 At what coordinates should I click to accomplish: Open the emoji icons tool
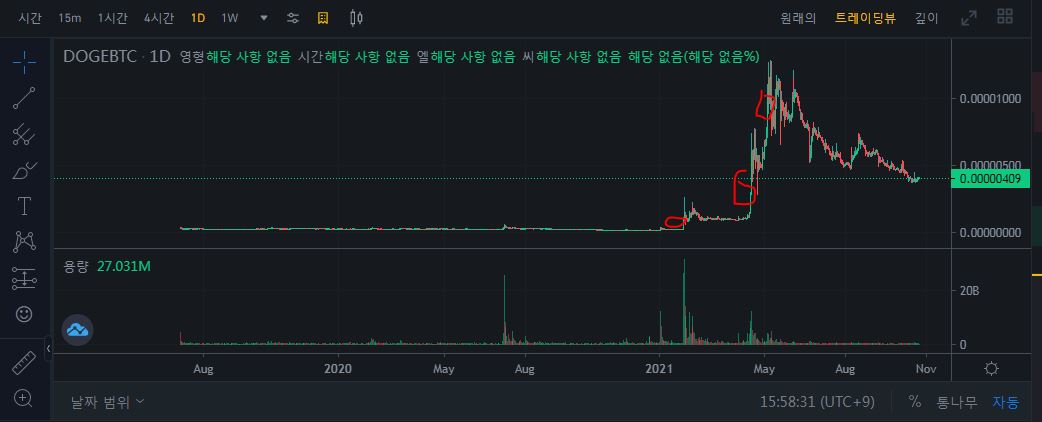pos(25,314)
